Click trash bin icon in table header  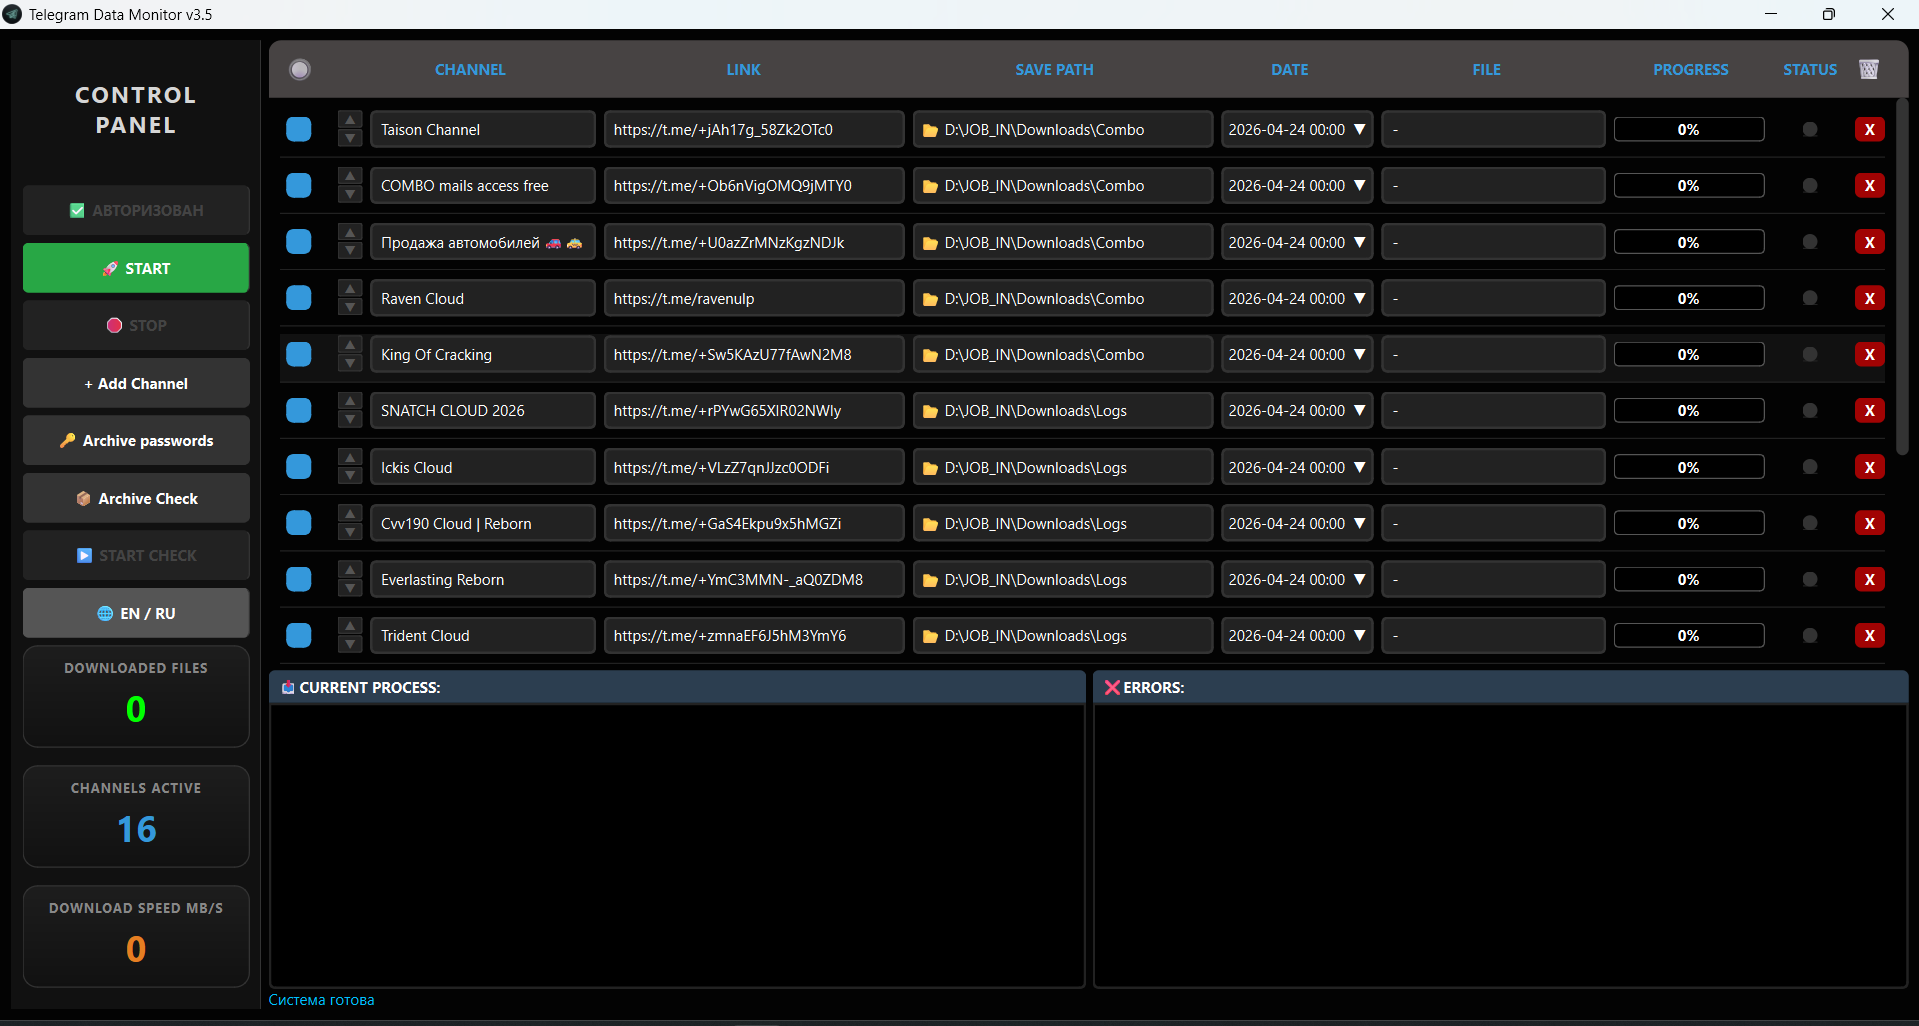pyautogui.click(x=1868, y=69)
